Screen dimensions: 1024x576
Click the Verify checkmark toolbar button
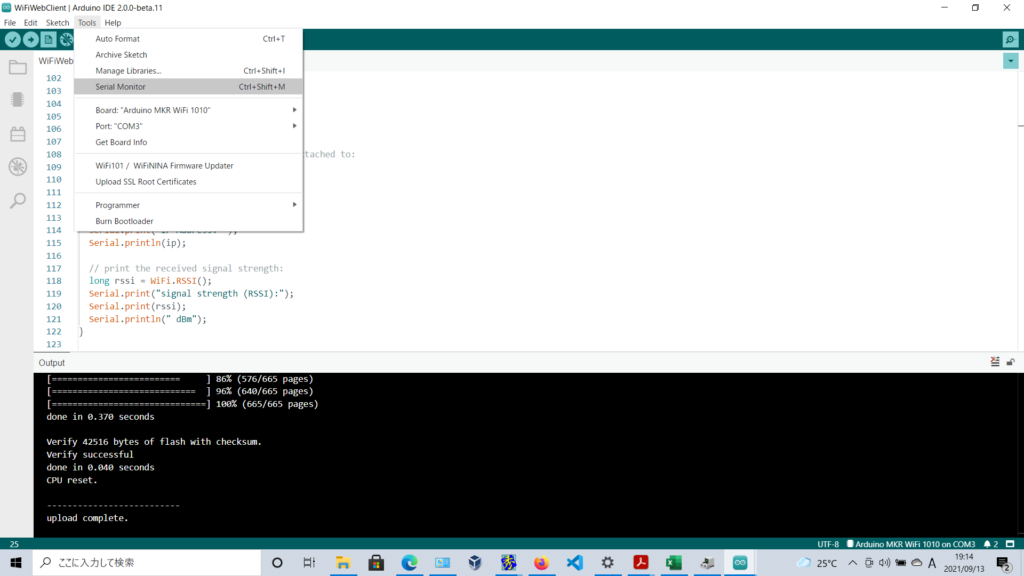pyautogui.click(x=12, y=40)
